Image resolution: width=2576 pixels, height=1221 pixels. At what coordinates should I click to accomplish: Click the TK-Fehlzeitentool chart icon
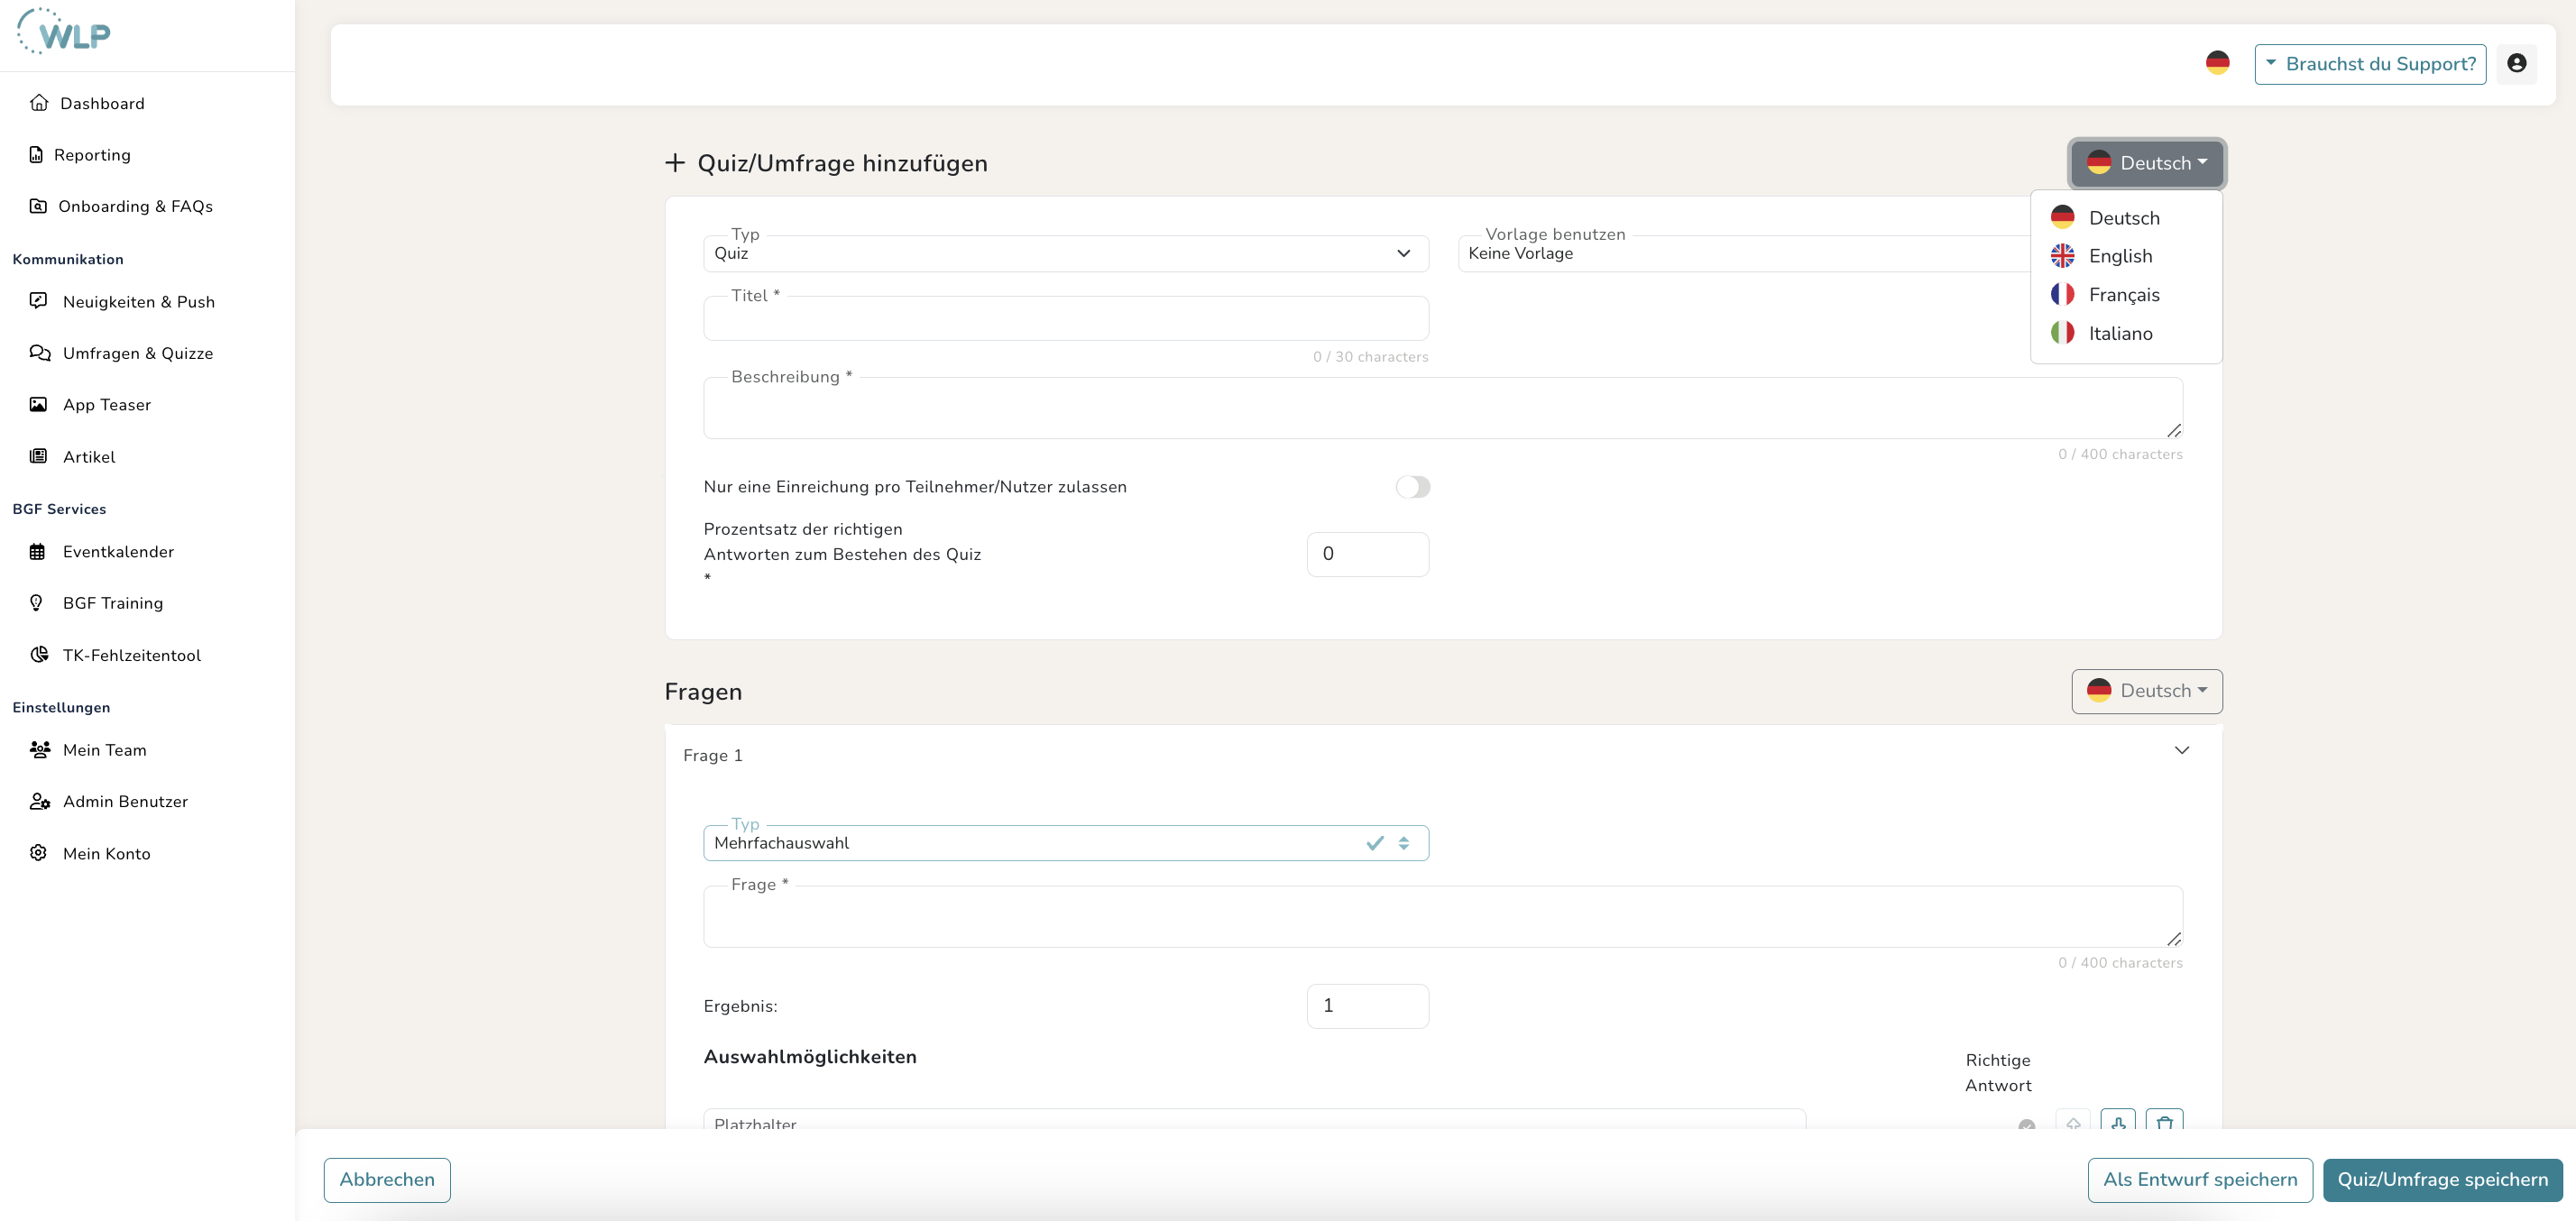pos(39,655)
